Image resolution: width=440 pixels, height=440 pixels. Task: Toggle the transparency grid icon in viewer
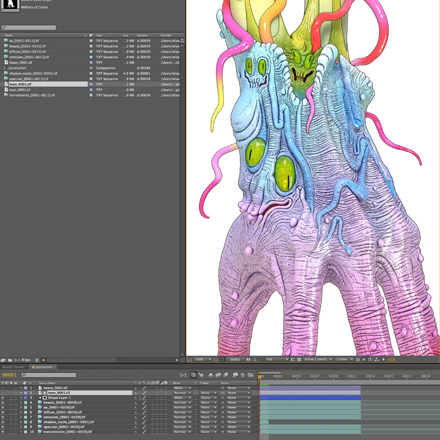[x=299, y=359]
